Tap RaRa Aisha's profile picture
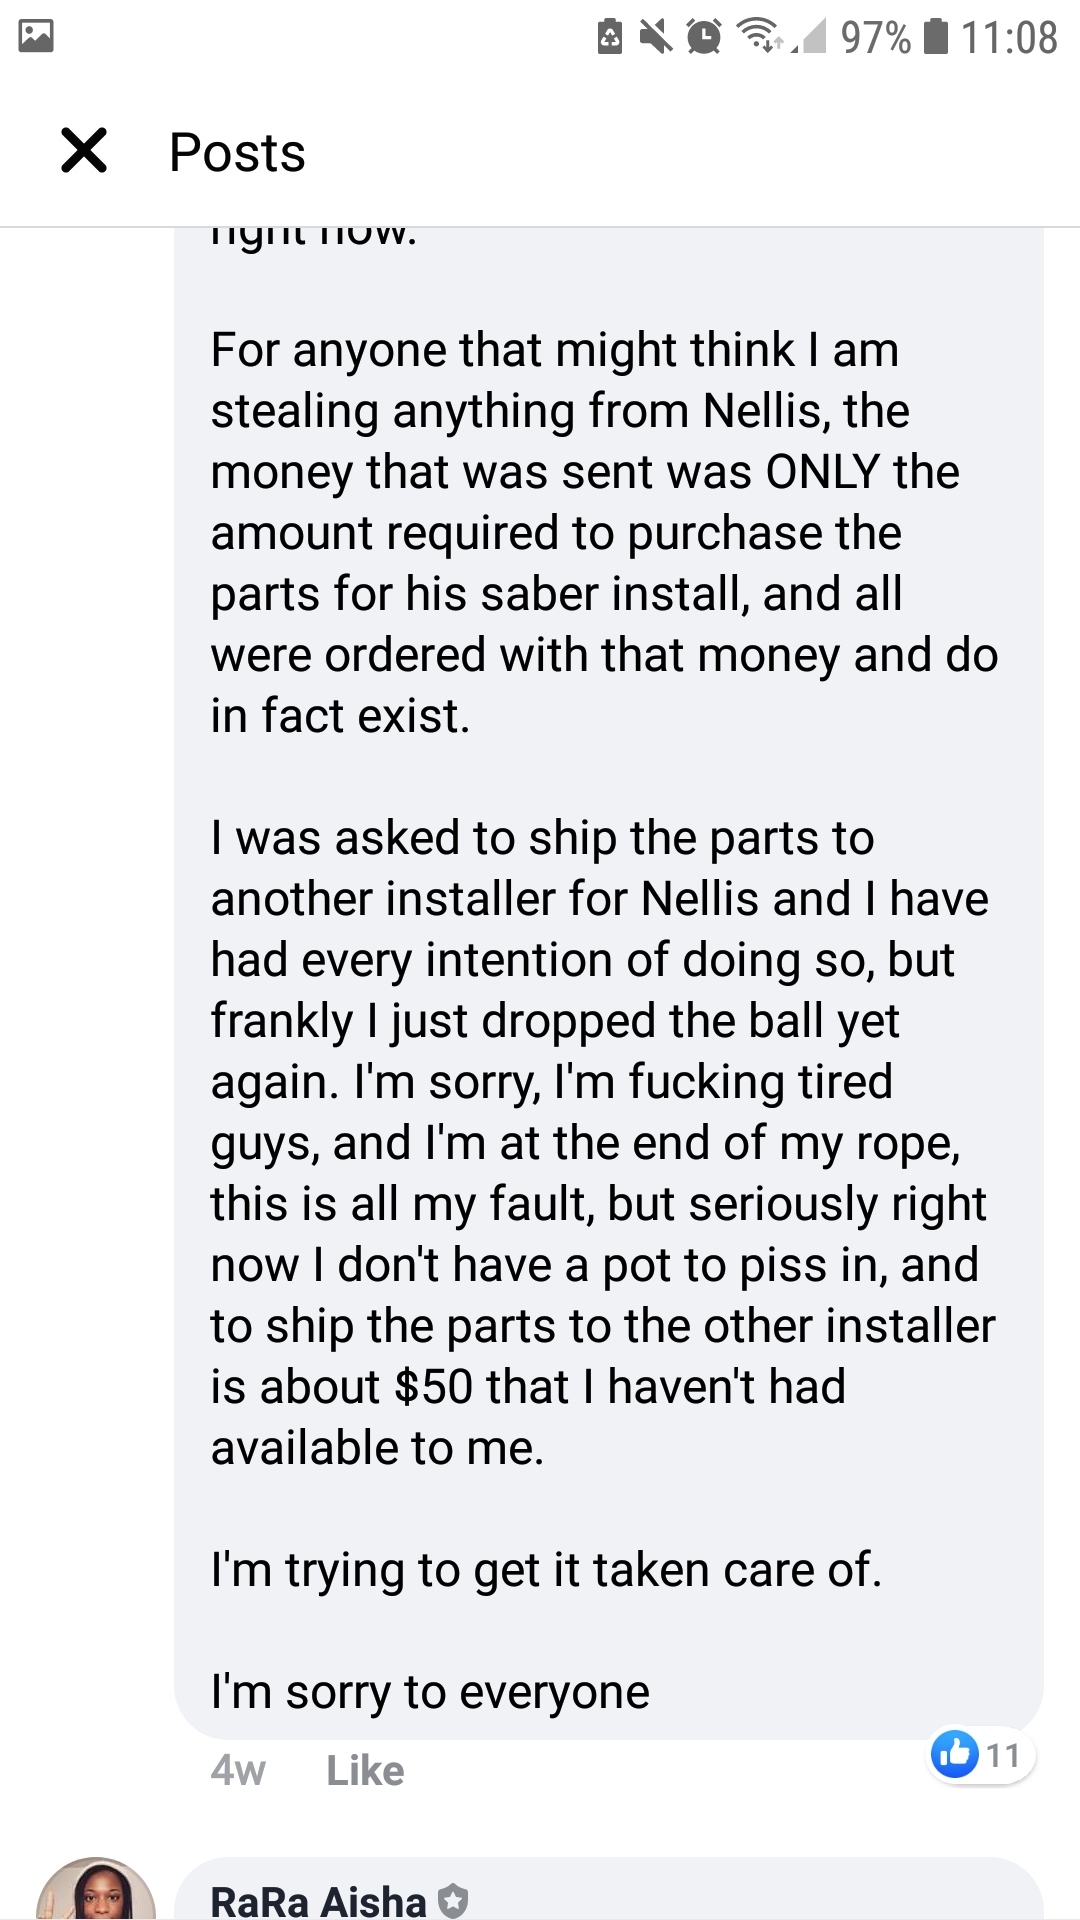Viewport: 1080px width, 1920px height. pos(96,1889)
